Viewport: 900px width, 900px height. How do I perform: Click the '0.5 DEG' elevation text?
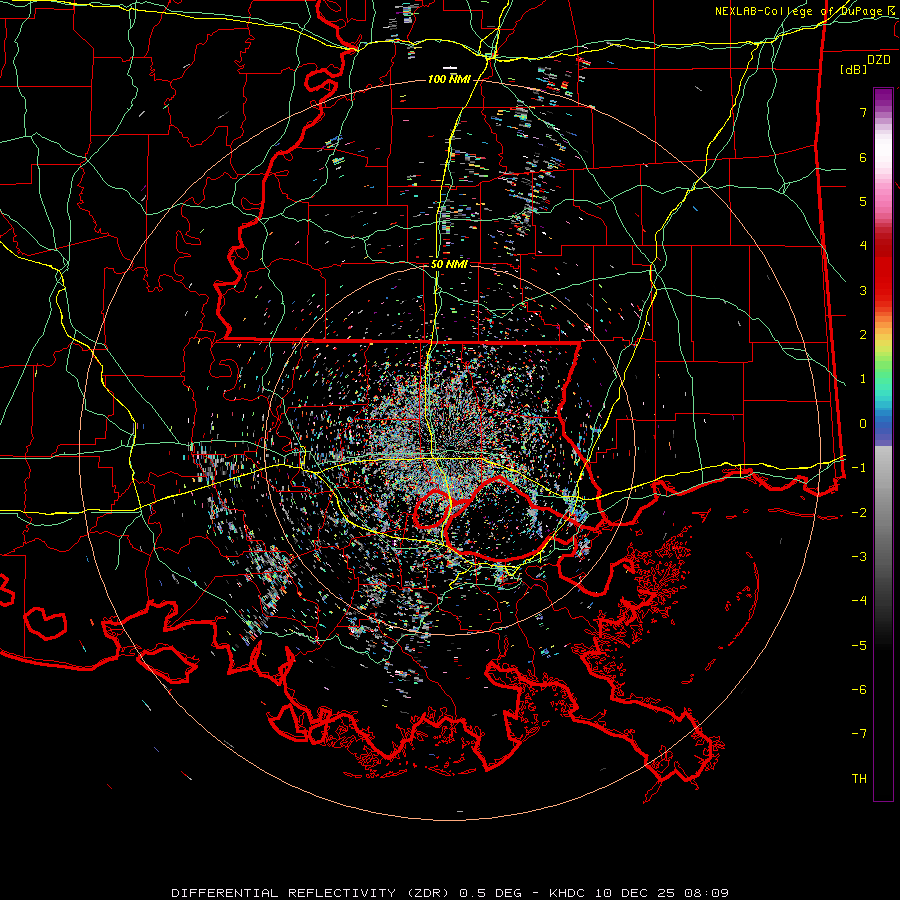(490, 893)
